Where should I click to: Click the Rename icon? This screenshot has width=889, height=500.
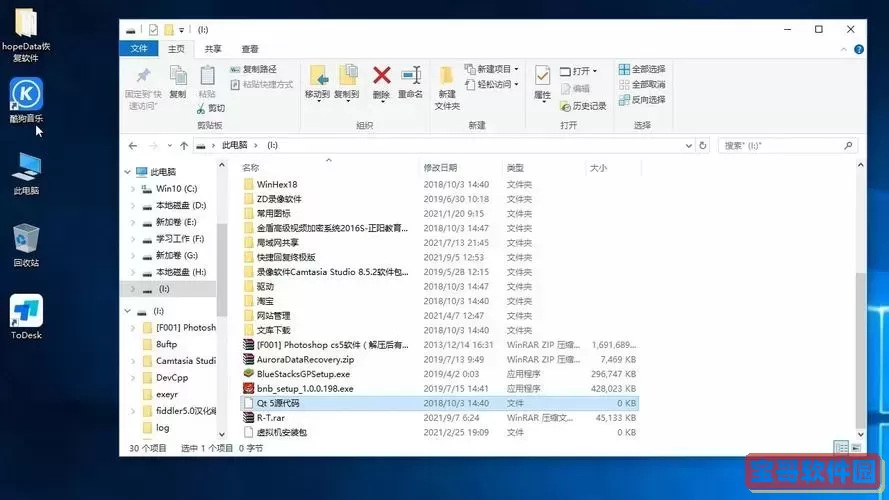pos(410,75)
